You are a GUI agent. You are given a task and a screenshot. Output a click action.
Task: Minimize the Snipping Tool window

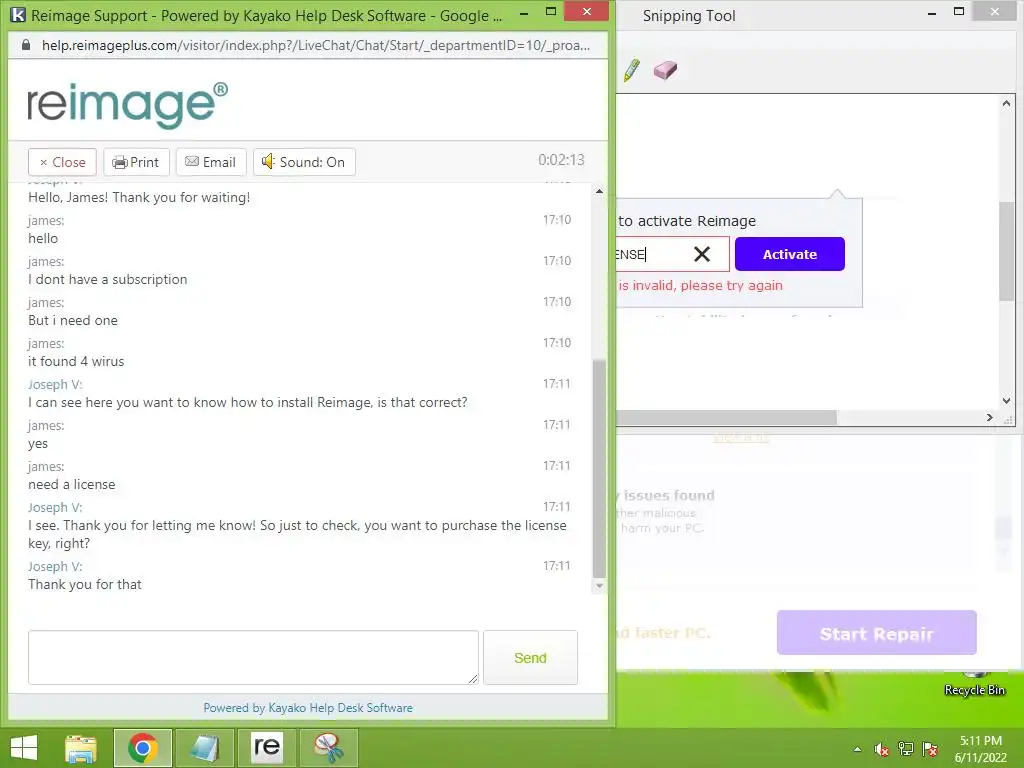click(932, 13)
